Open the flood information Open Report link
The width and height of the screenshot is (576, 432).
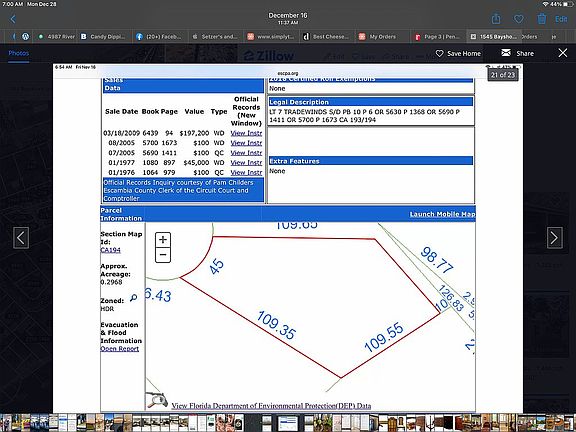tap(119, 349)
